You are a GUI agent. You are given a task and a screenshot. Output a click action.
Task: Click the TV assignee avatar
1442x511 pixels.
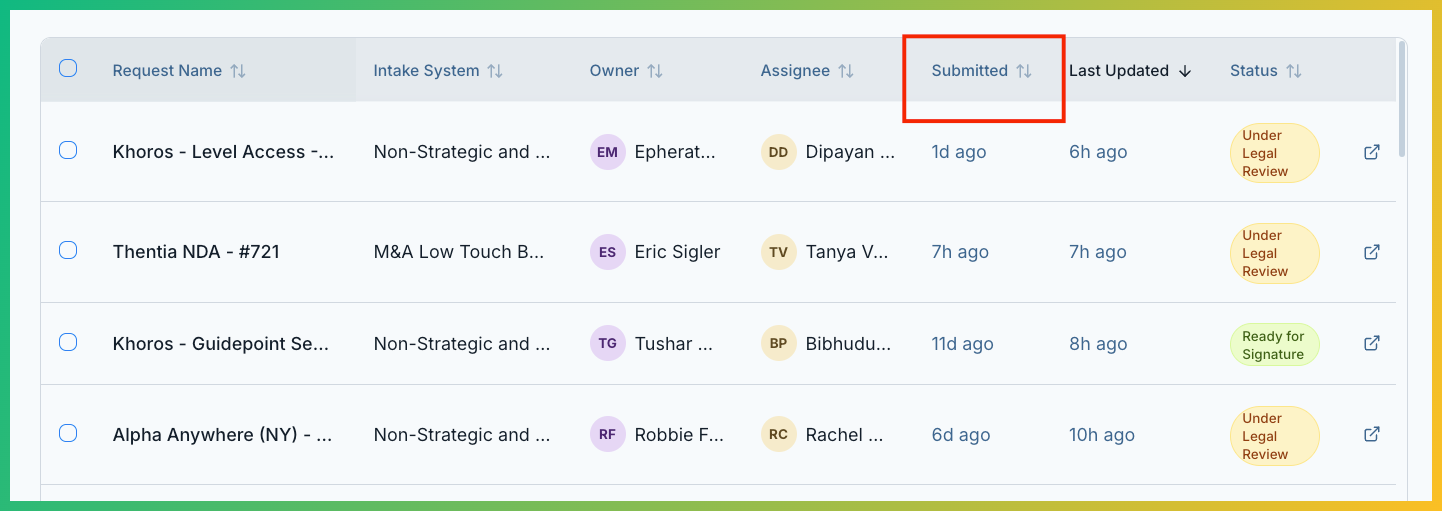click(x=778, y=252)
